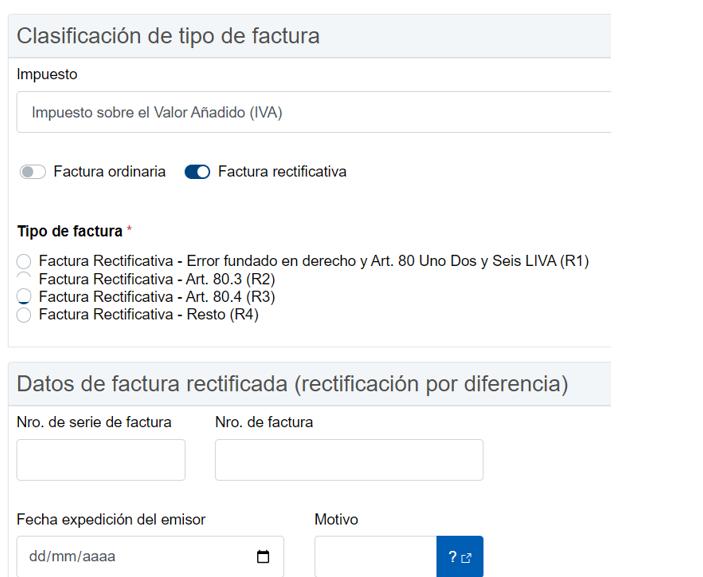
Task: Open the calendar picker for Fecha expedición
Action: (x=263, y=557)
